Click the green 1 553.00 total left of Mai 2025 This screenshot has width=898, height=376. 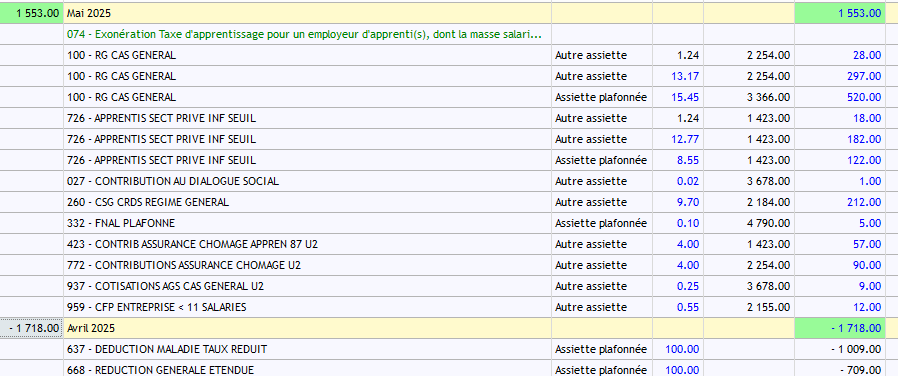(x=31, y=13)
